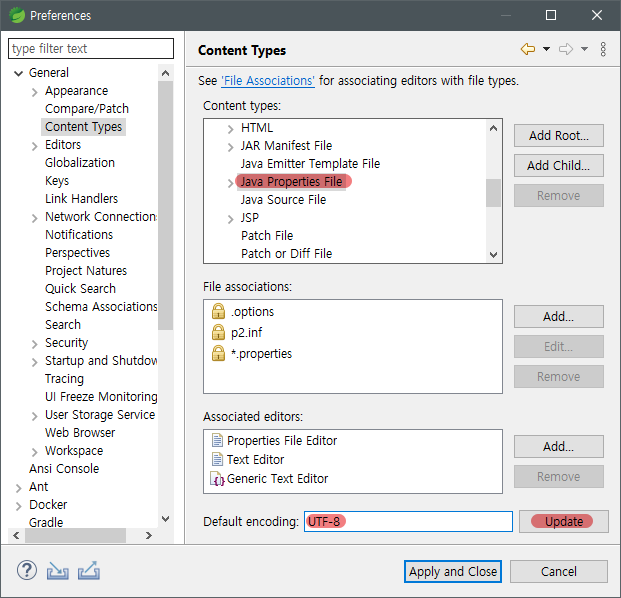Image resolution: width=621 pixels, height=598 pixels.
Task: Go back using yellow back arrow
Action: 528,49
